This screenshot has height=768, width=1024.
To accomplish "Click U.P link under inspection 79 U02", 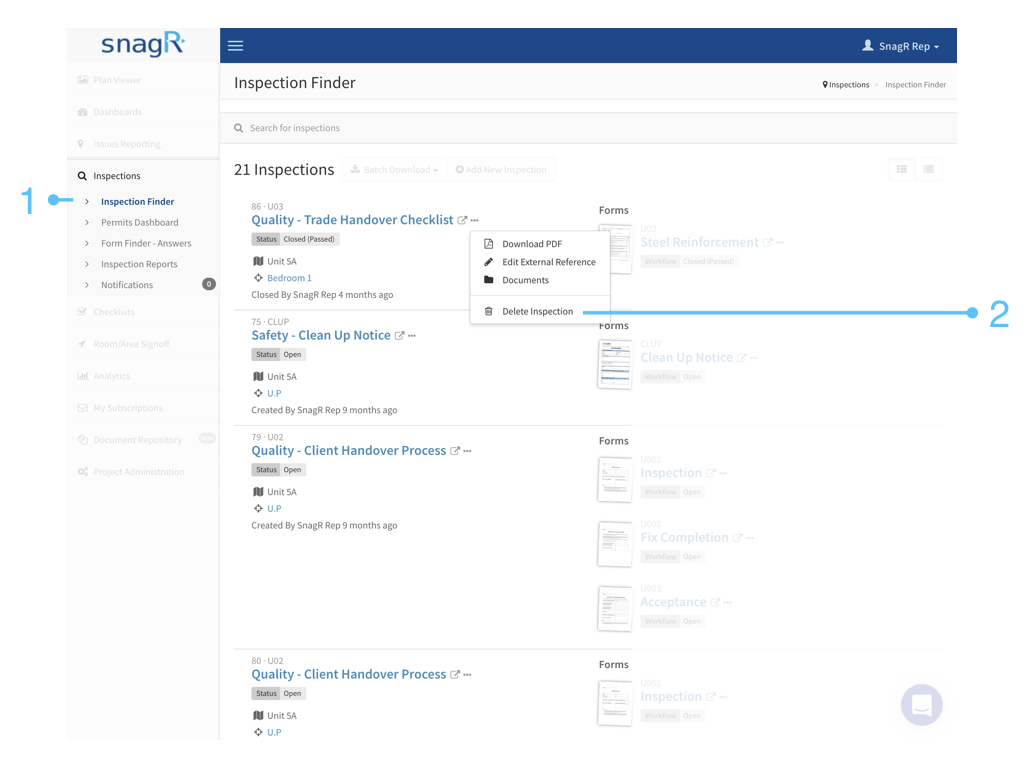I will click(x=274, y=508).
